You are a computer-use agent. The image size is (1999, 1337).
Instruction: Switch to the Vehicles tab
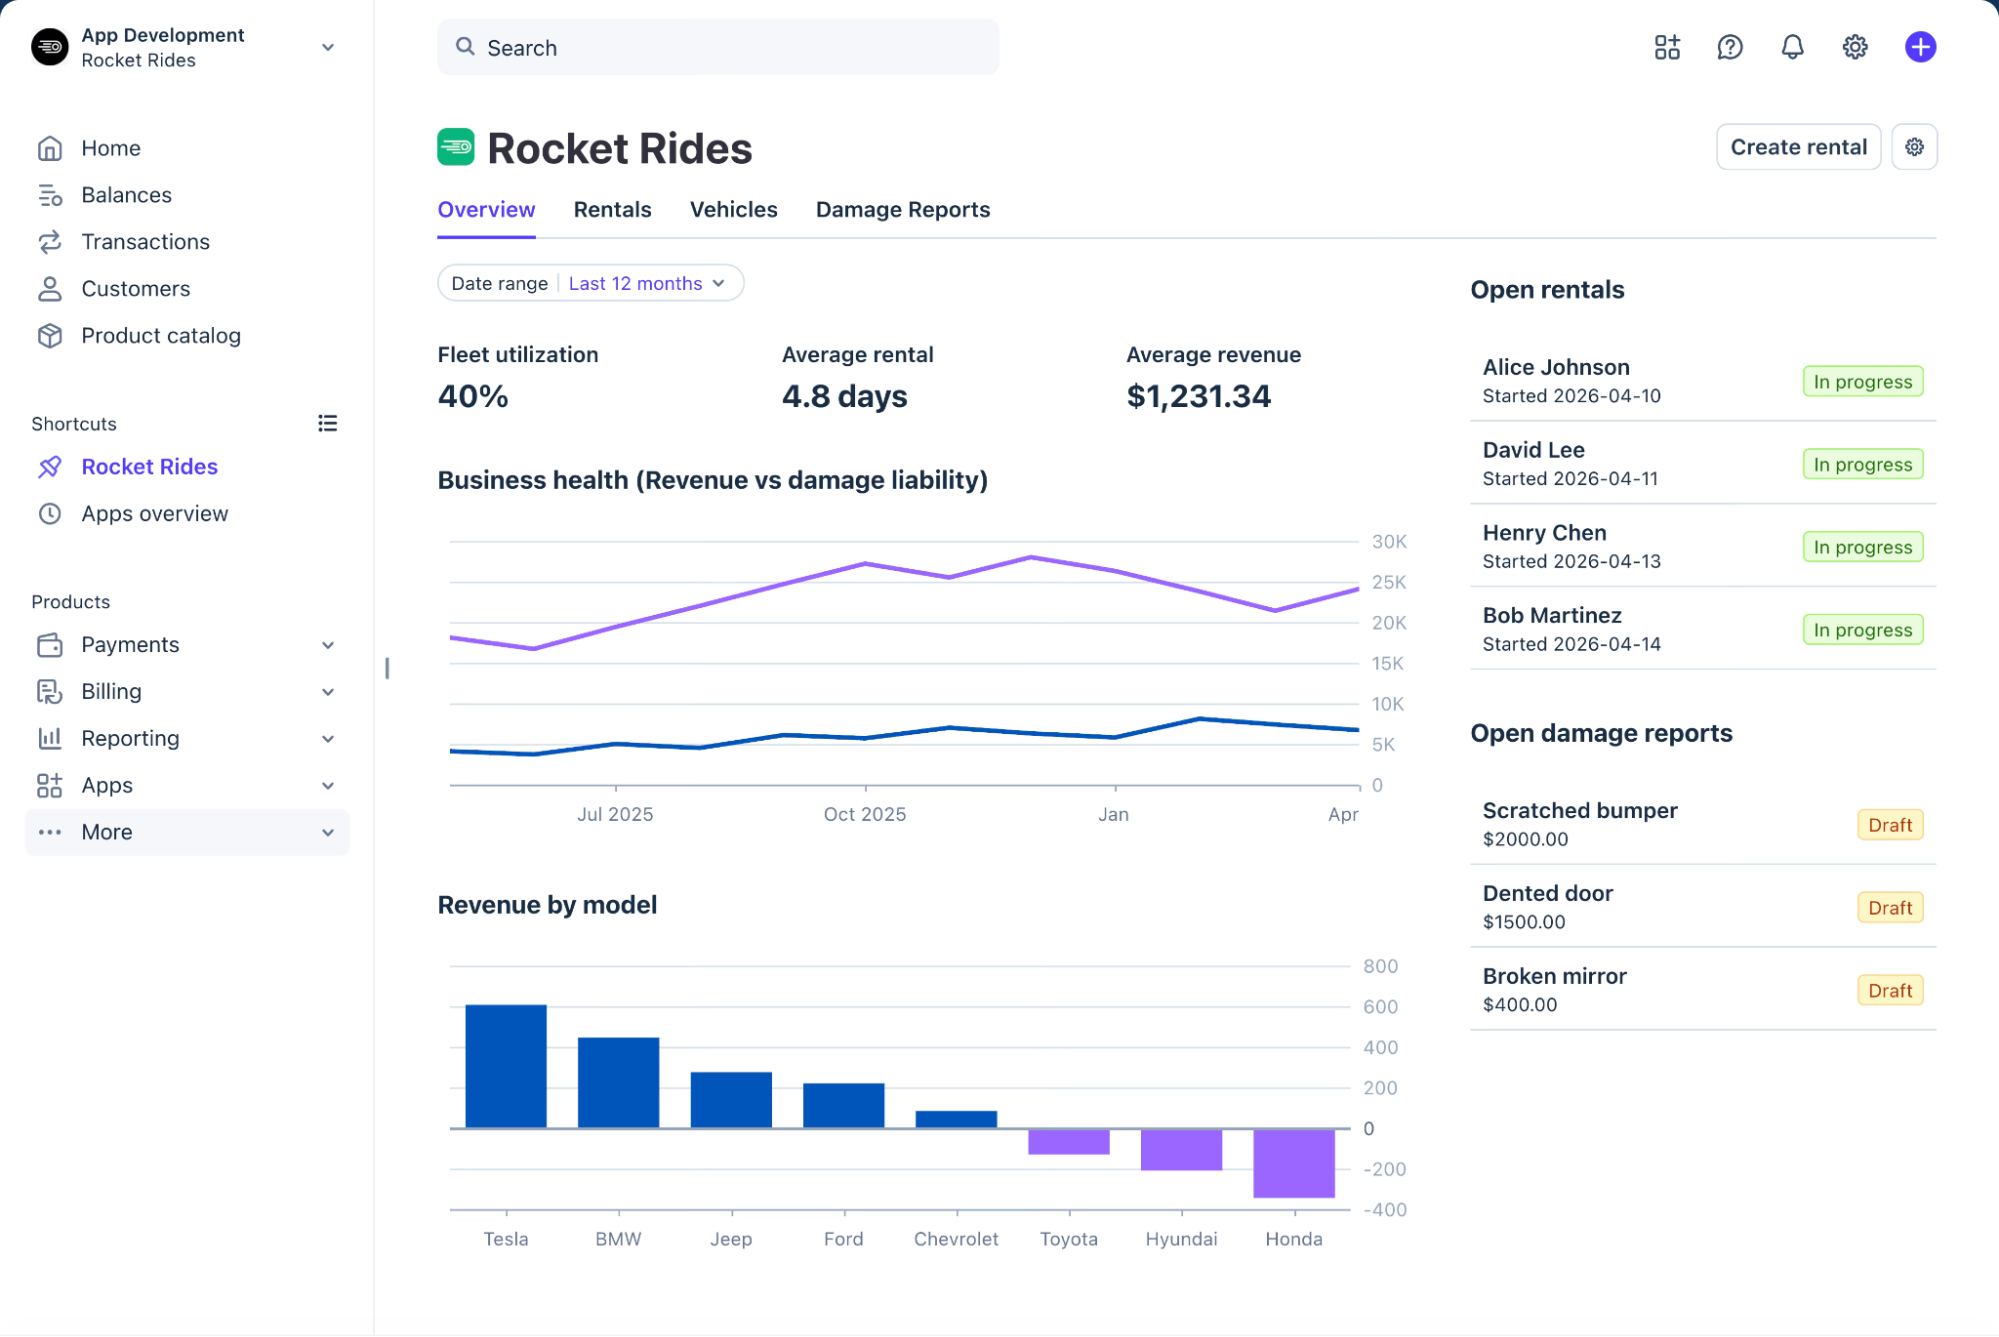tap(733, 210)
